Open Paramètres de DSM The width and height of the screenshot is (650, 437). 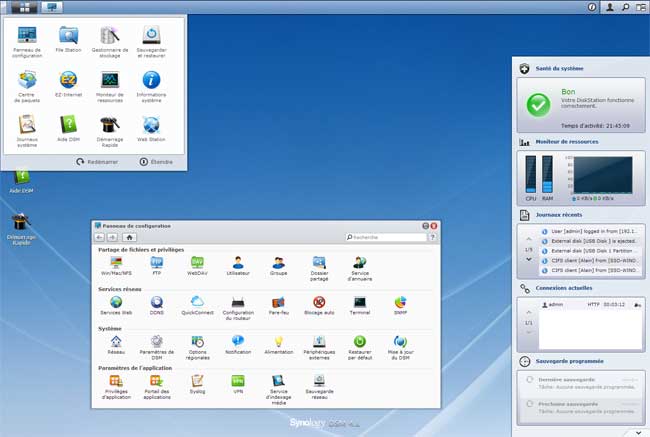[x=157, y=347]
